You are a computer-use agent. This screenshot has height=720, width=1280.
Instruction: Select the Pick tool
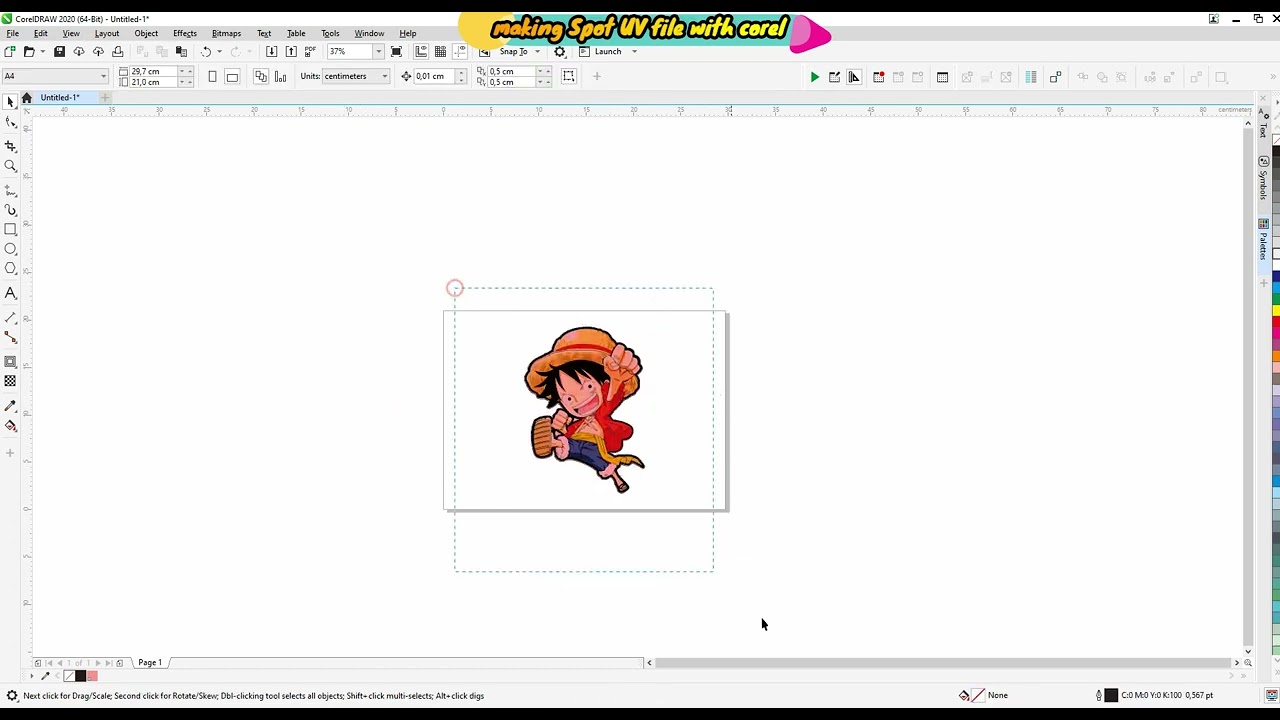click(10, 102)
